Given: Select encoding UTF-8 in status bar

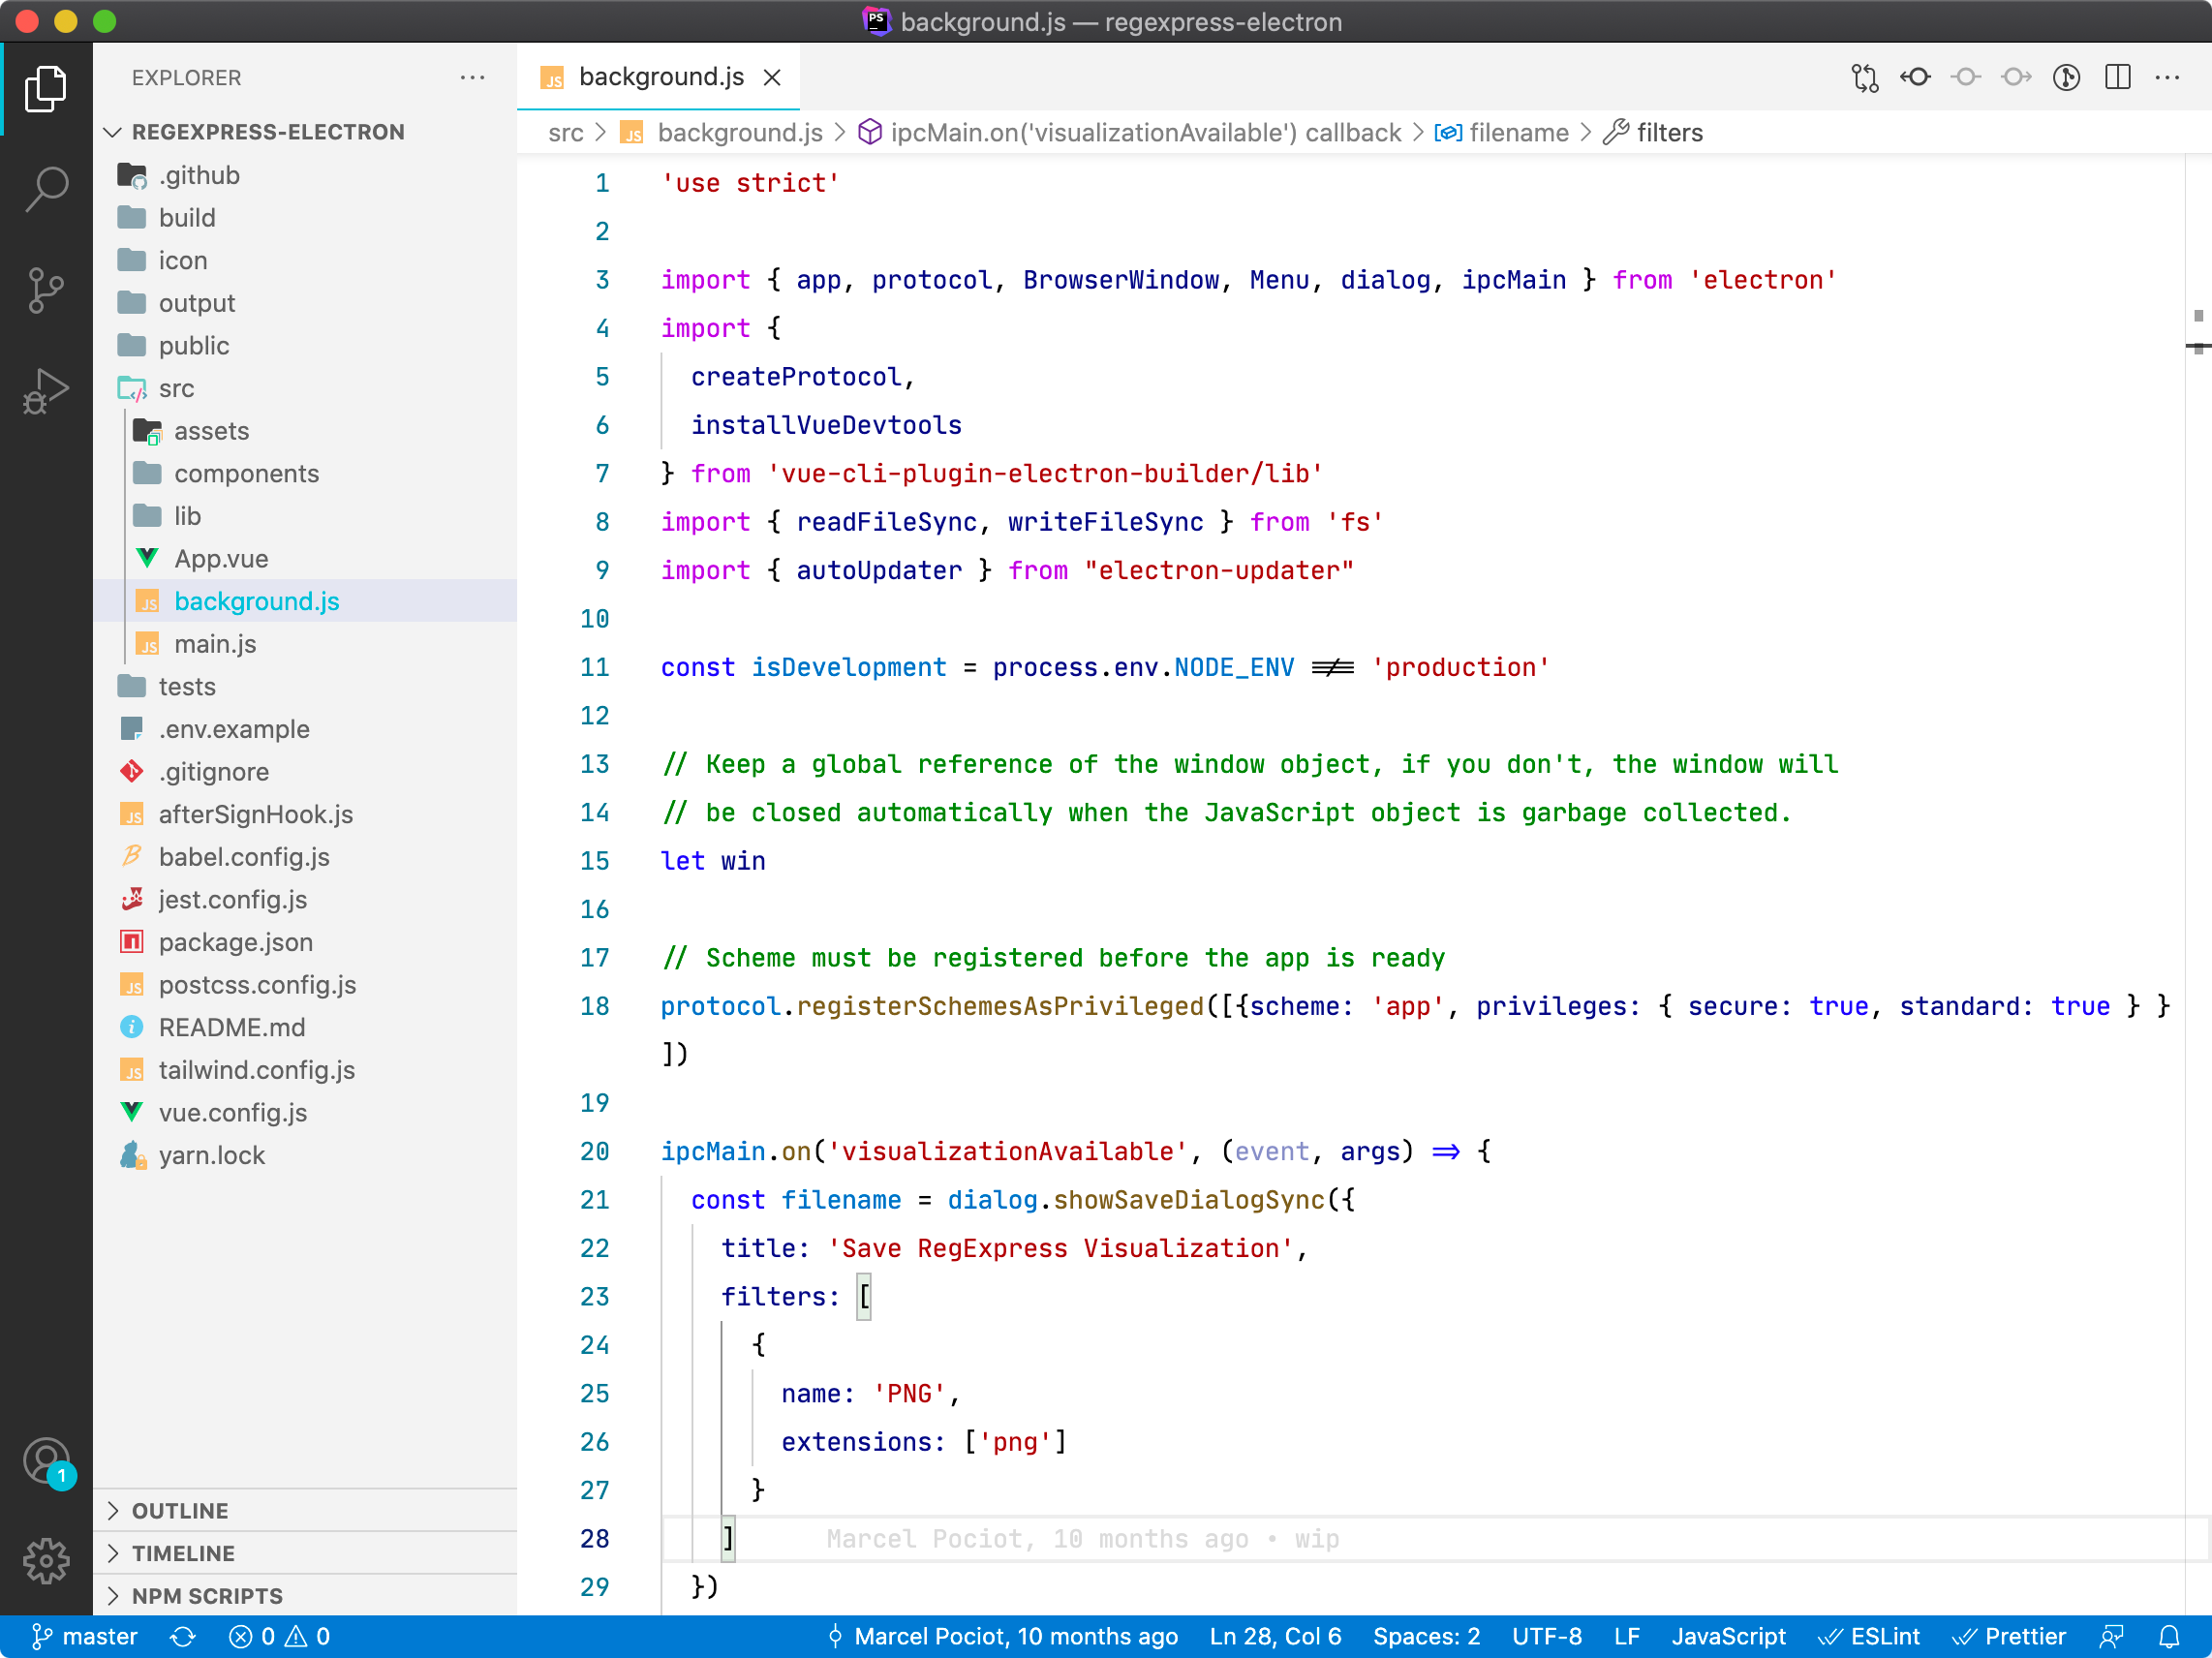Looking at the screenshot, I should [x=1546, y=1636].
